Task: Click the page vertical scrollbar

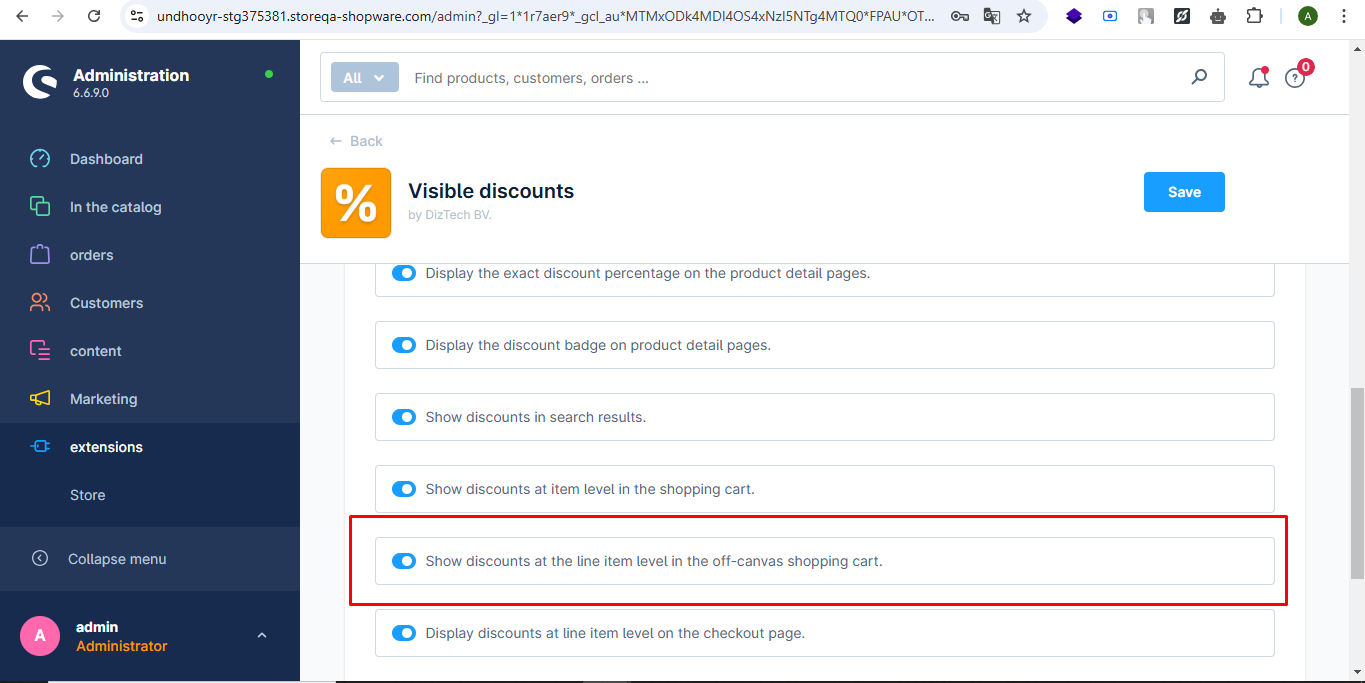Action: tap(1357, 483)
